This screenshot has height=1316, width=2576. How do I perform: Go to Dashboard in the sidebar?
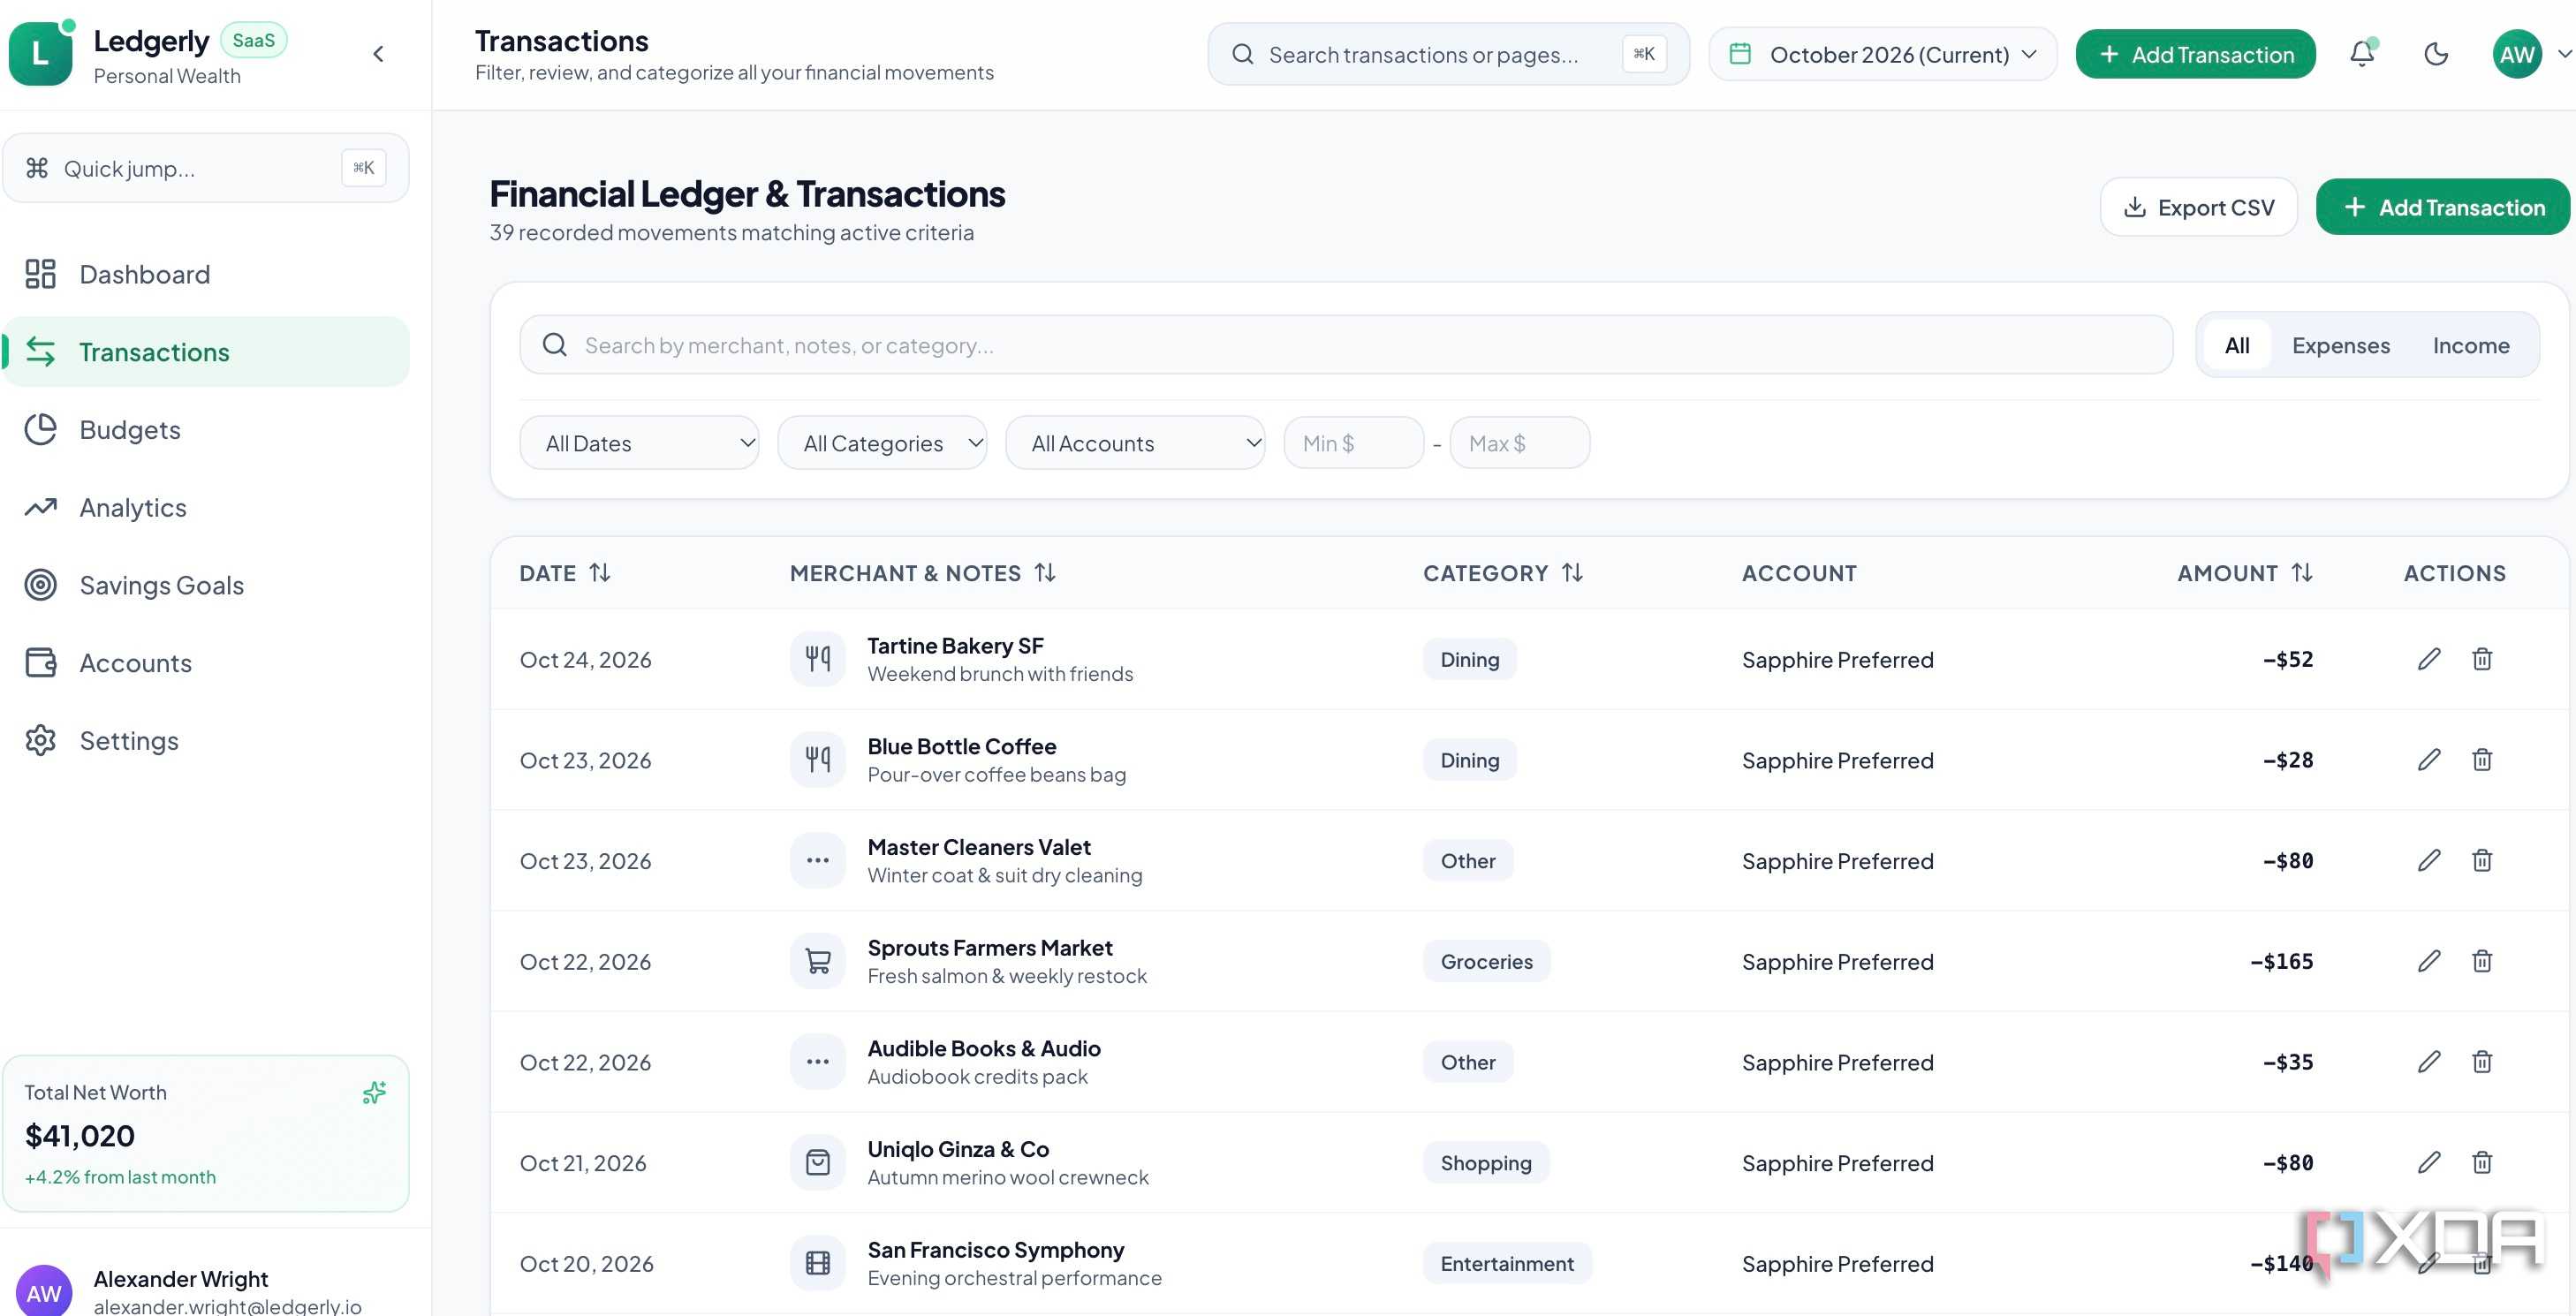pyautogui.click(x=206, y=274)
